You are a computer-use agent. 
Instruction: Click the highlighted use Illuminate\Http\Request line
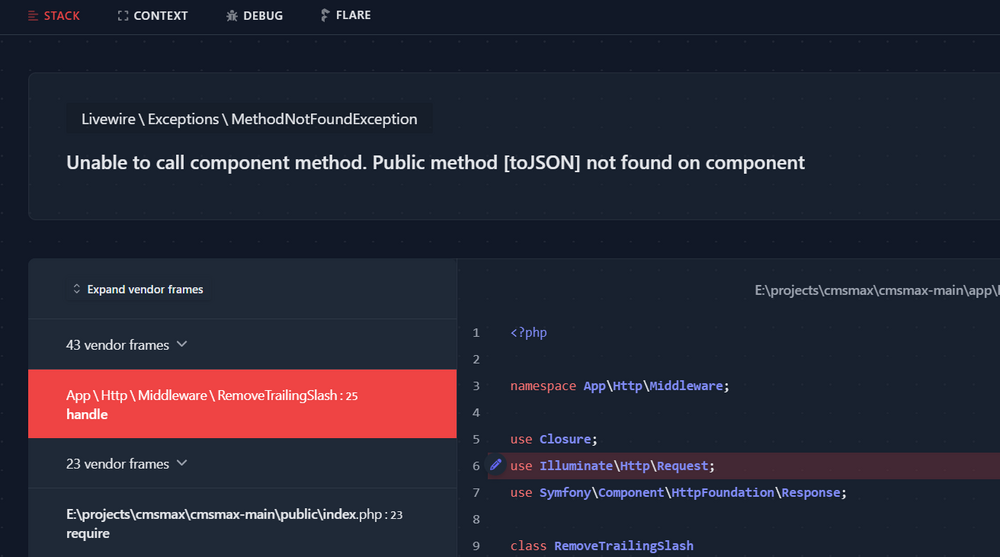tap(612, 466)
